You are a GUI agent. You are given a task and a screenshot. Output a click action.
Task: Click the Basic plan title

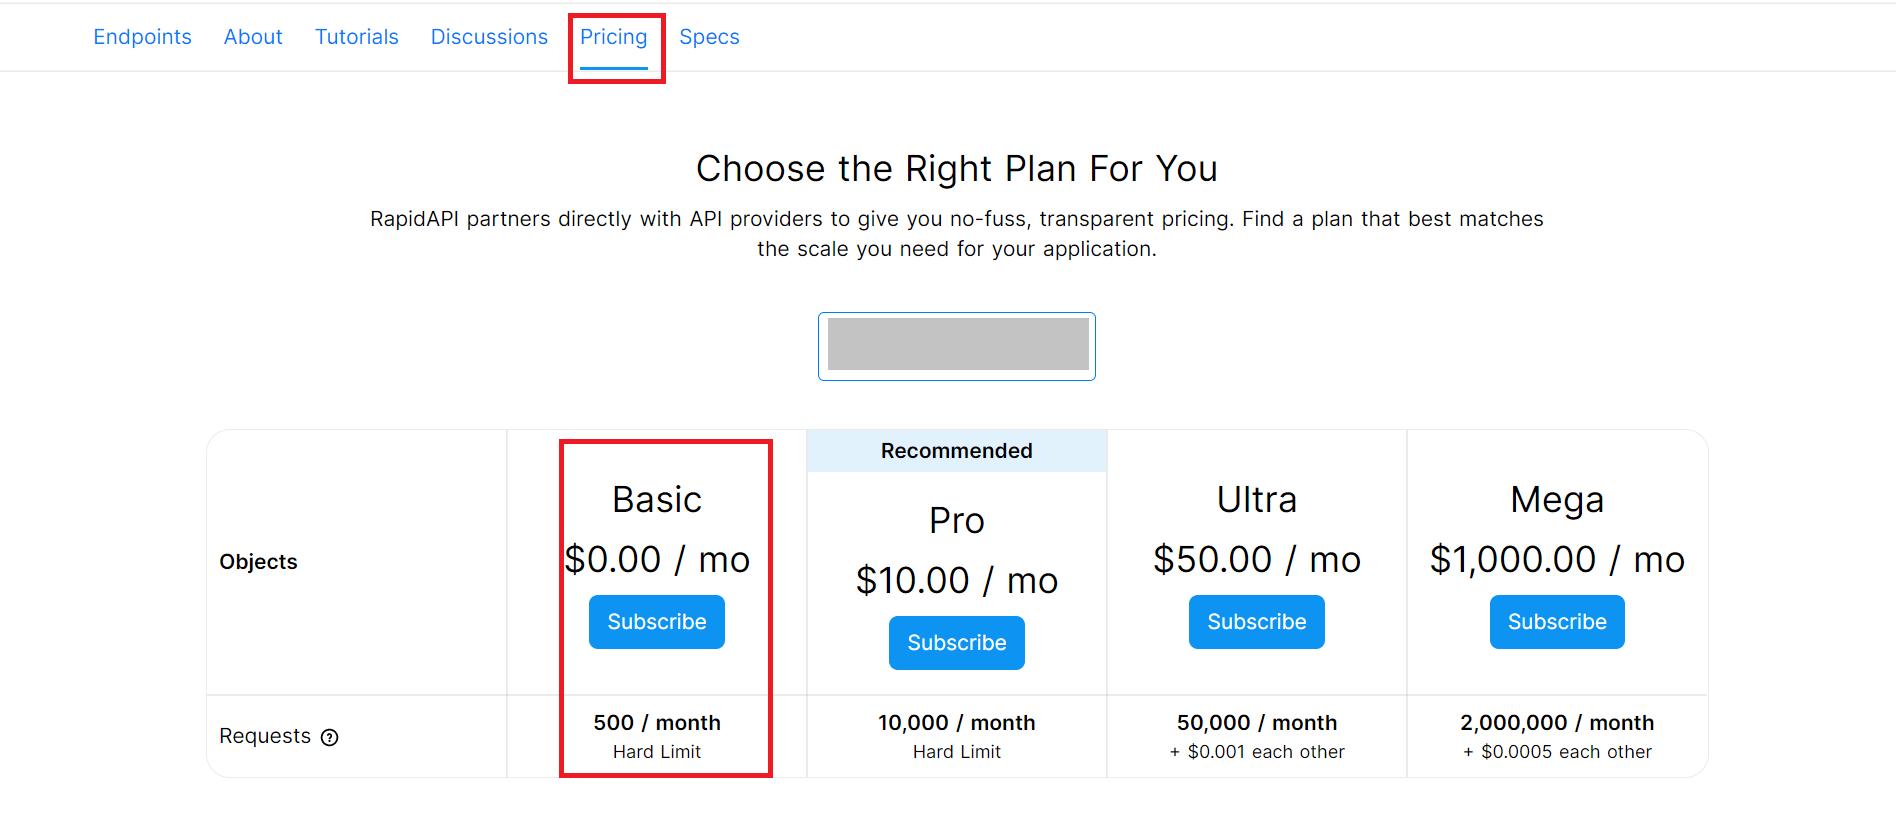pos(657,499)
